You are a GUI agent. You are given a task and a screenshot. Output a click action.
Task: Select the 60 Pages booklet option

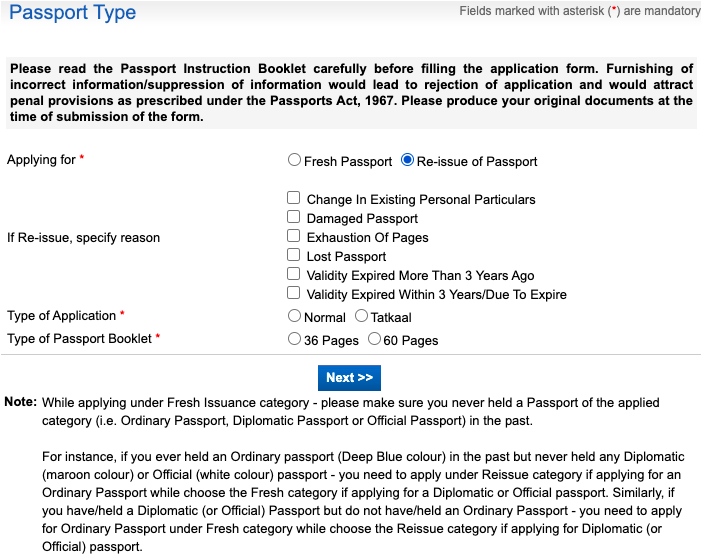click(x=374, y=339)
